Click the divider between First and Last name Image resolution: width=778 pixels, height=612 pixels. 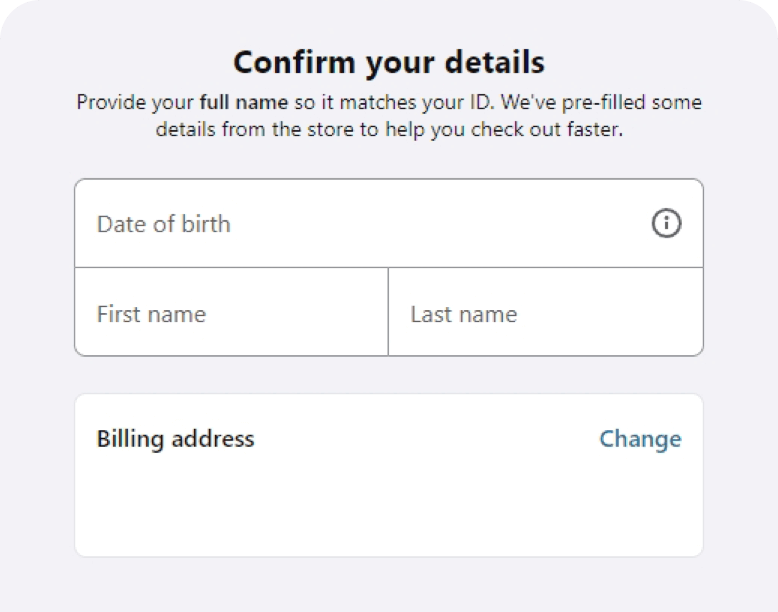click(x=388, y=312)
